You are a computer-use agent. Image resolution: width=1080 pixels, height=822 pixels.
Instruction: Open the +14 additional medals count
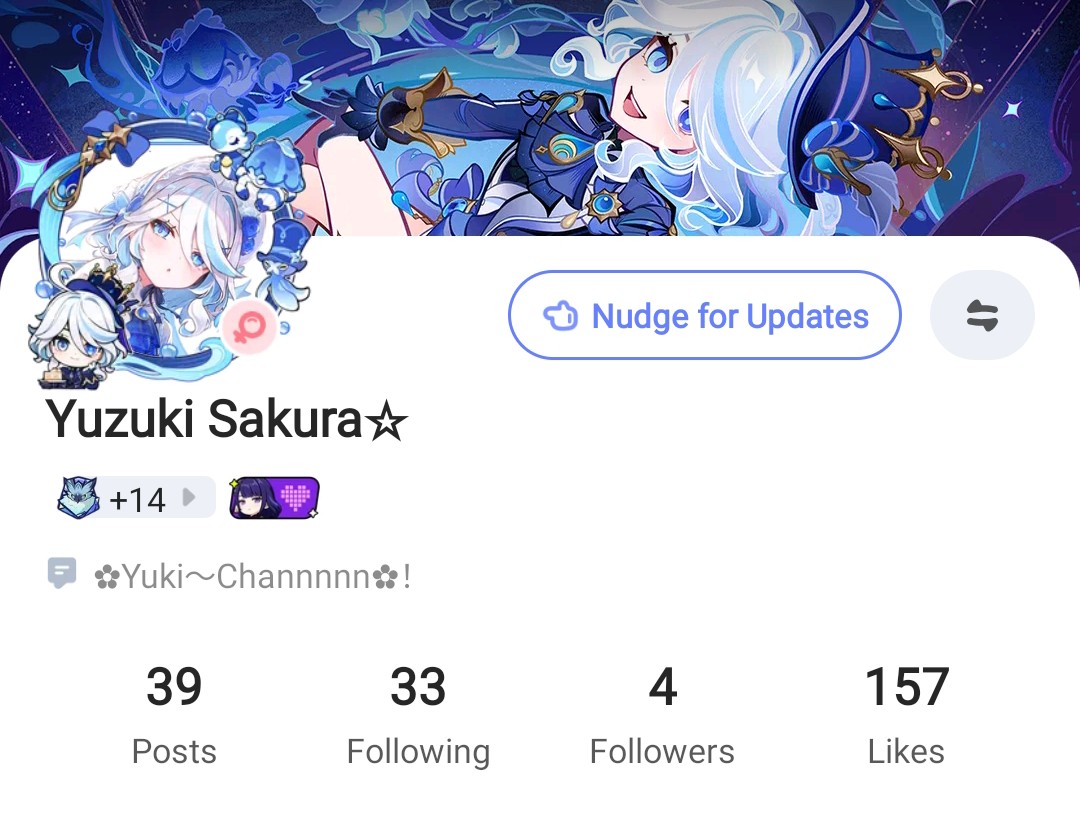[x=137, y=499]
